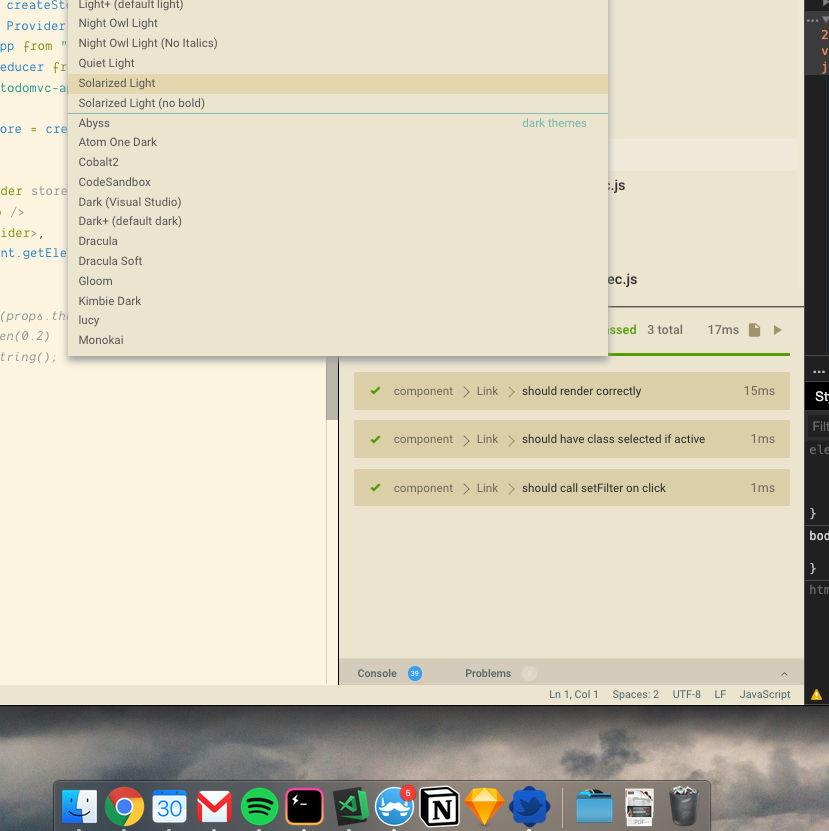
Task: Click the green test progress bar
Action: click(x=699, y=354)
